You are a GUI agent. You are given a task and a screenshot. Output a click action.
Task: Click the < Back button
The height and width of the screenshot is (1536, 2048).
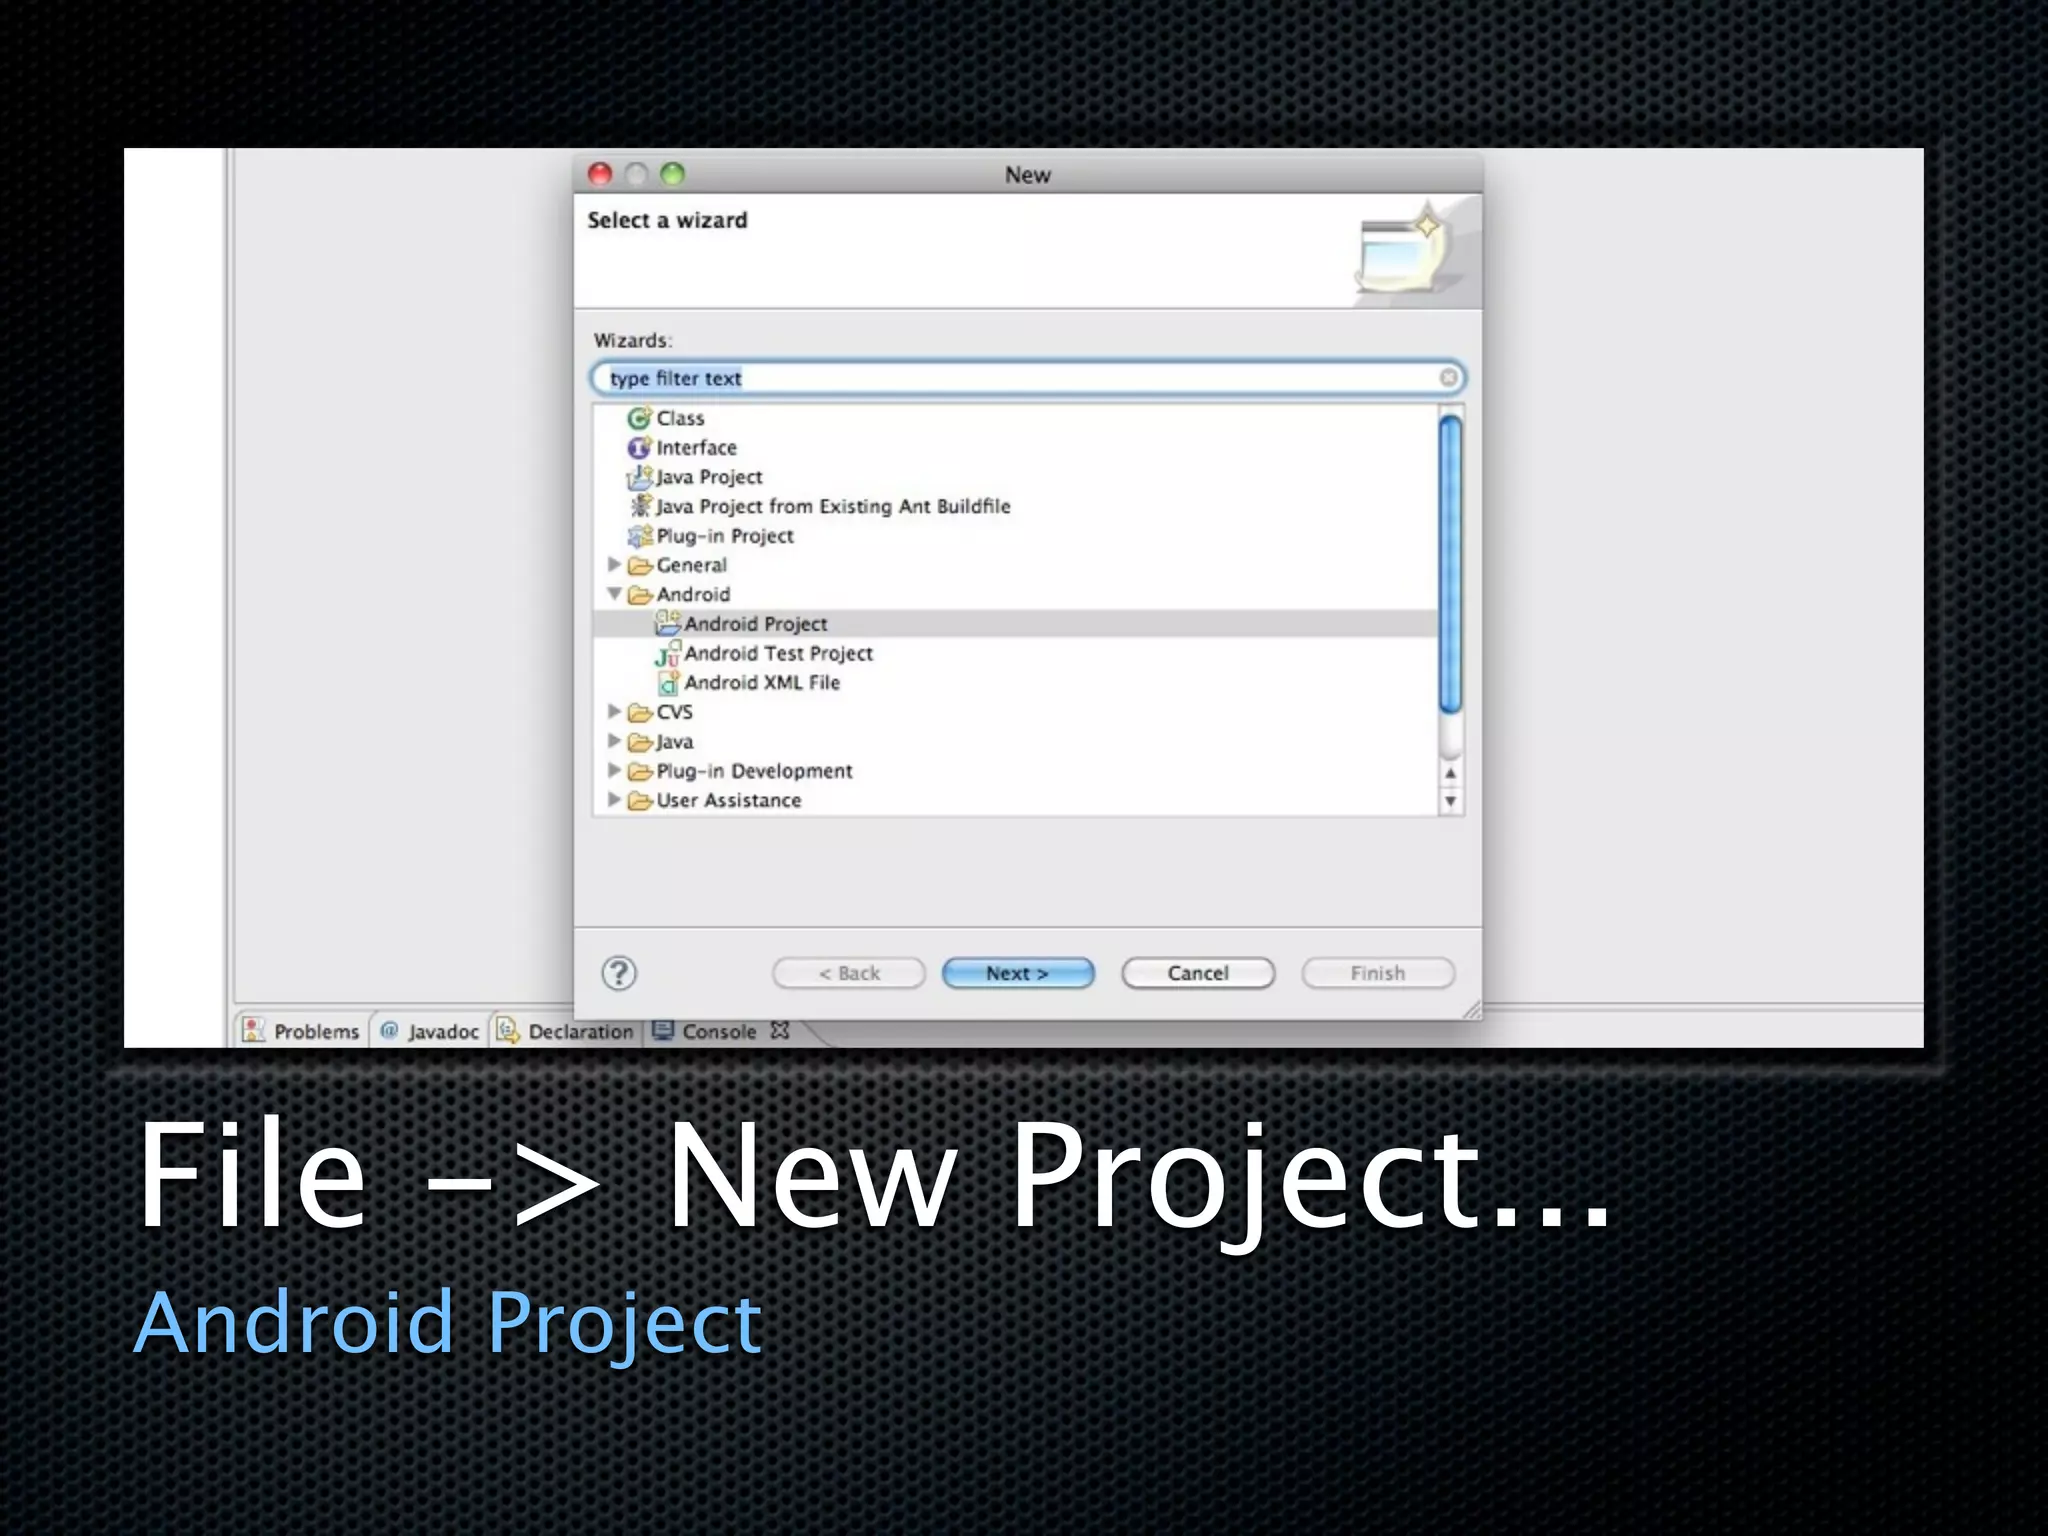(849, 973)
